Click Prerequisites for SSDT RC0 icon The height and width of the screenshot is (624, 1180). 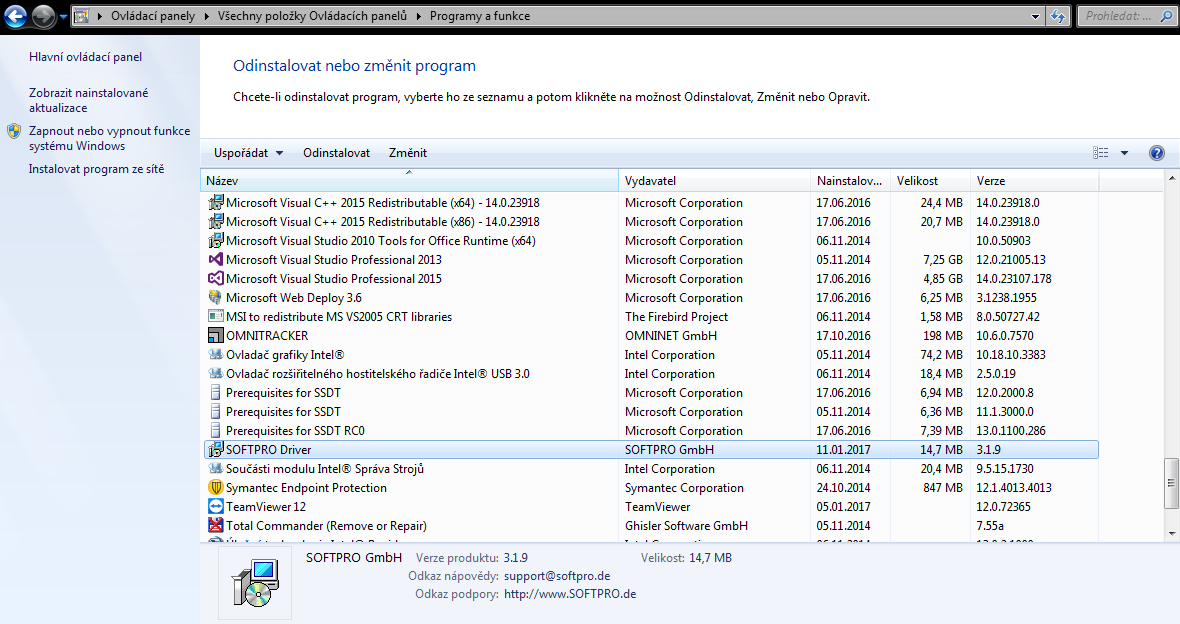tap(215, 431)
